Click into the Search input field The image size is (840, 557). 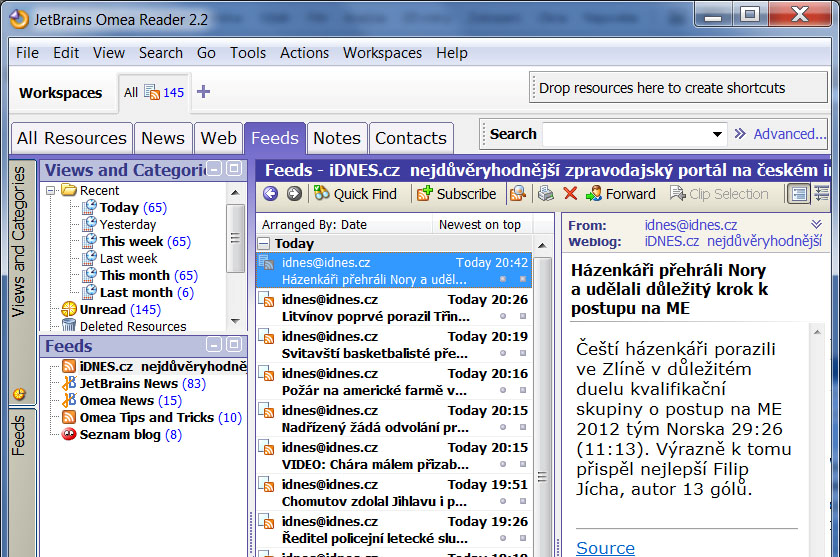pos(626,134)
